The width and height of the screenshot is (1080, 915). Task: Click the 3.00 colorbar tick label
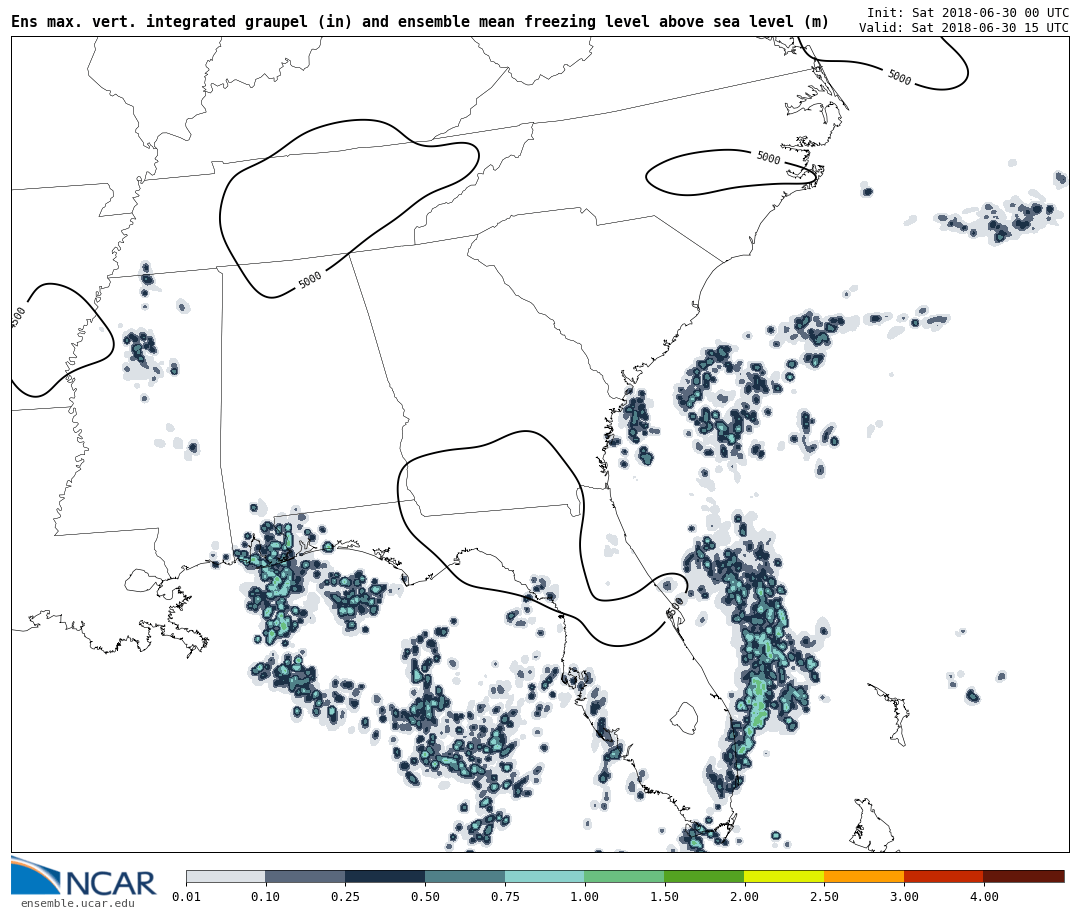(x=904, y=896)
